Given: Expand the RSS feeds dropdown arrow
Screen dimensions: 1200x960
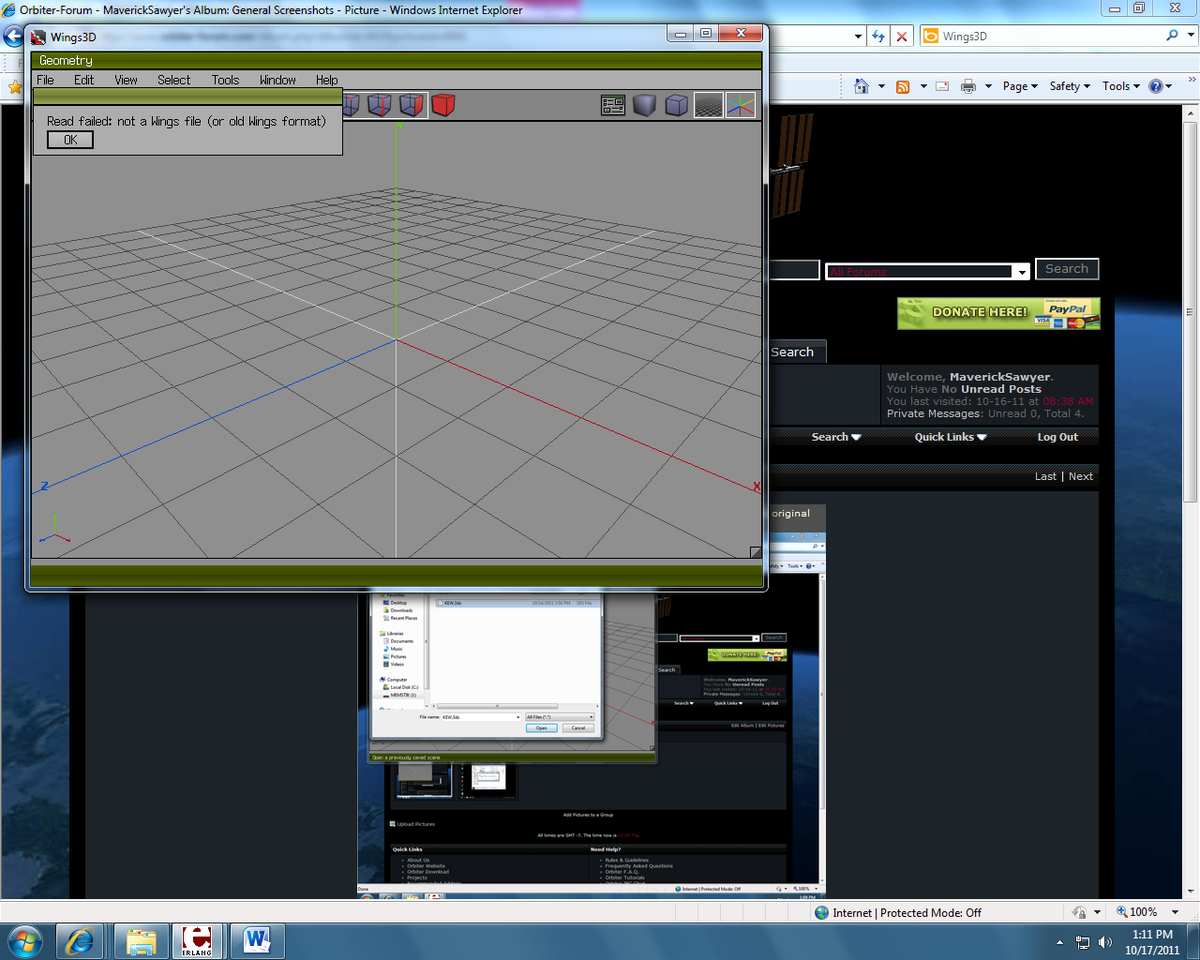Looking at the screenshot, I should point(923,86).
